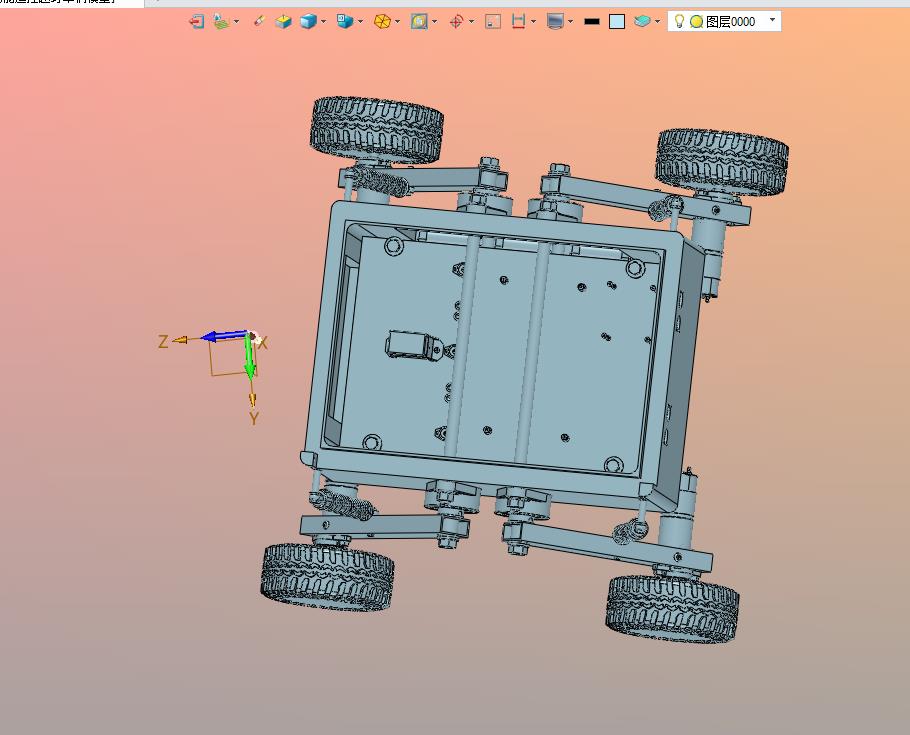
Task: Open the layer stack icon dropdown arrow
Action: [x=657, y=22]
